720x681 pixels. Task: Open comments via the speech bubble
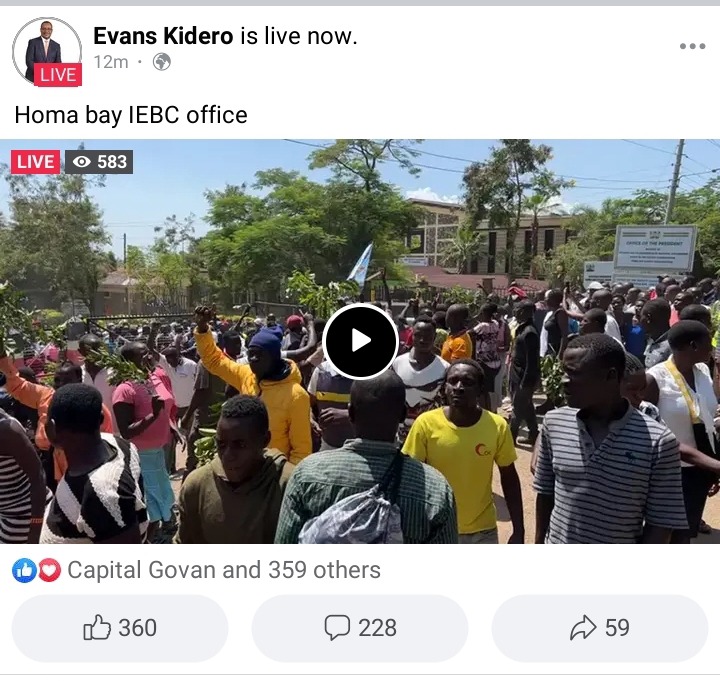[x=360, y=628]
